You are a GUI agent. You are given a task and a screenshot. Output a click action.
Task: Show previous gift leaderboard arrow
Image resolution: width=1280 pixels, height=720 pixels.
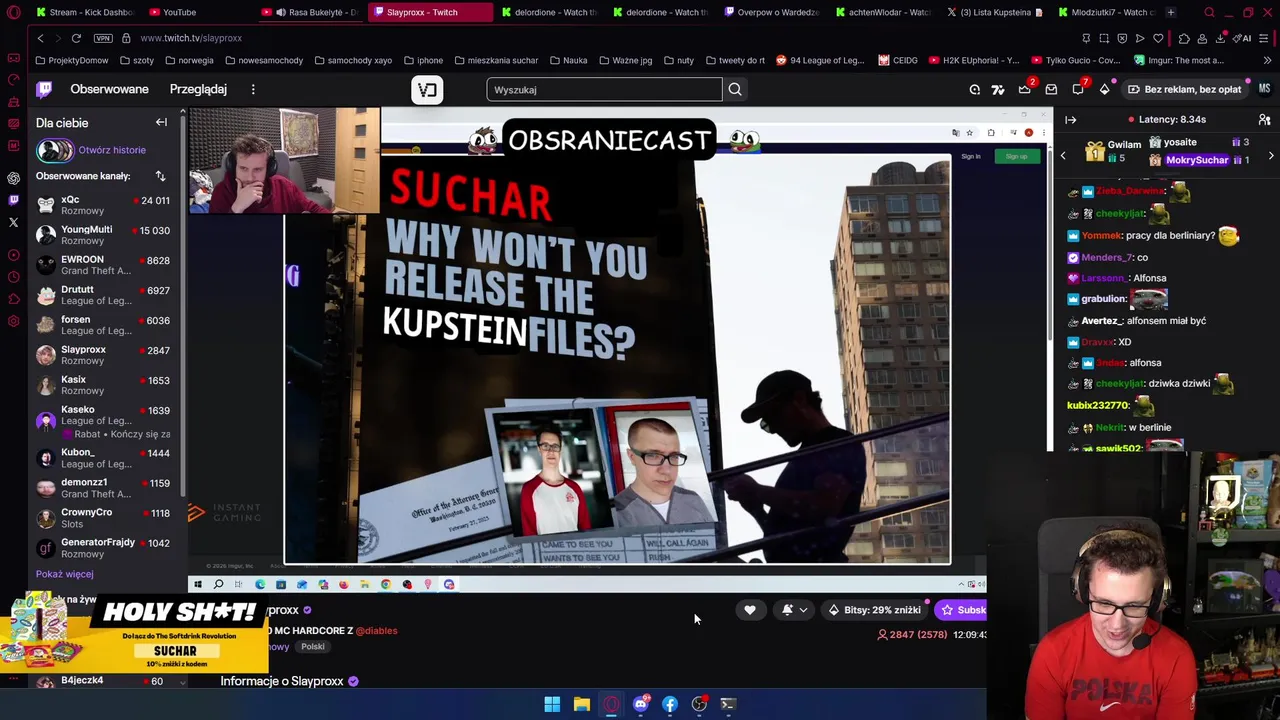1063,155
